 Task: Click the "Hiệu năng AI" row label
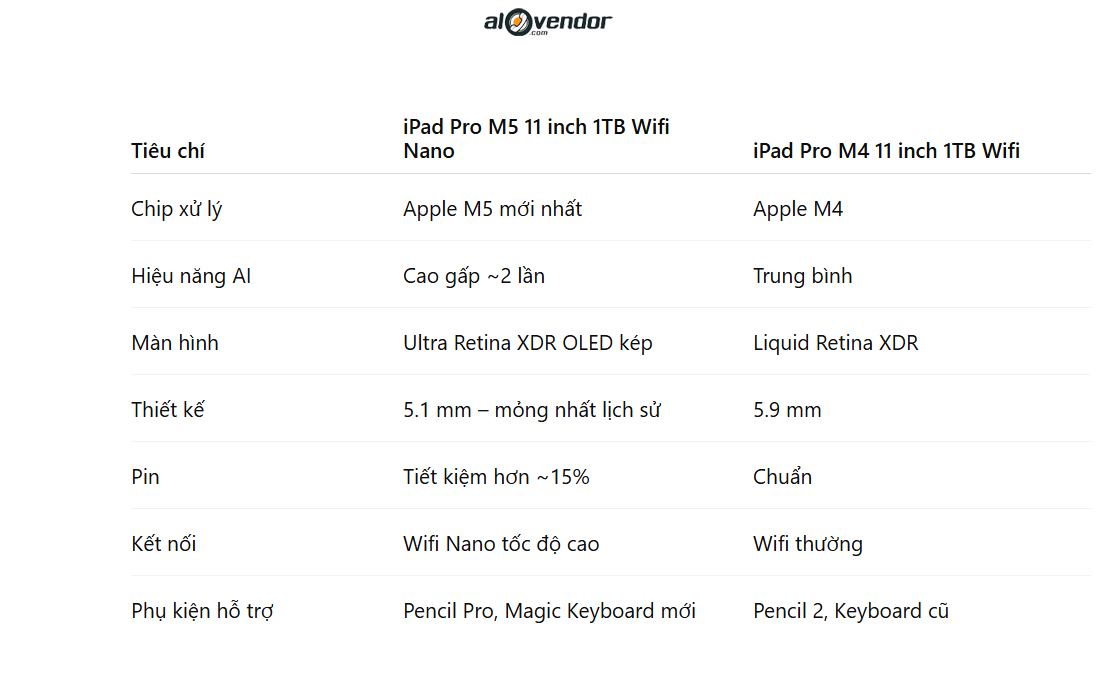point(191,276)
